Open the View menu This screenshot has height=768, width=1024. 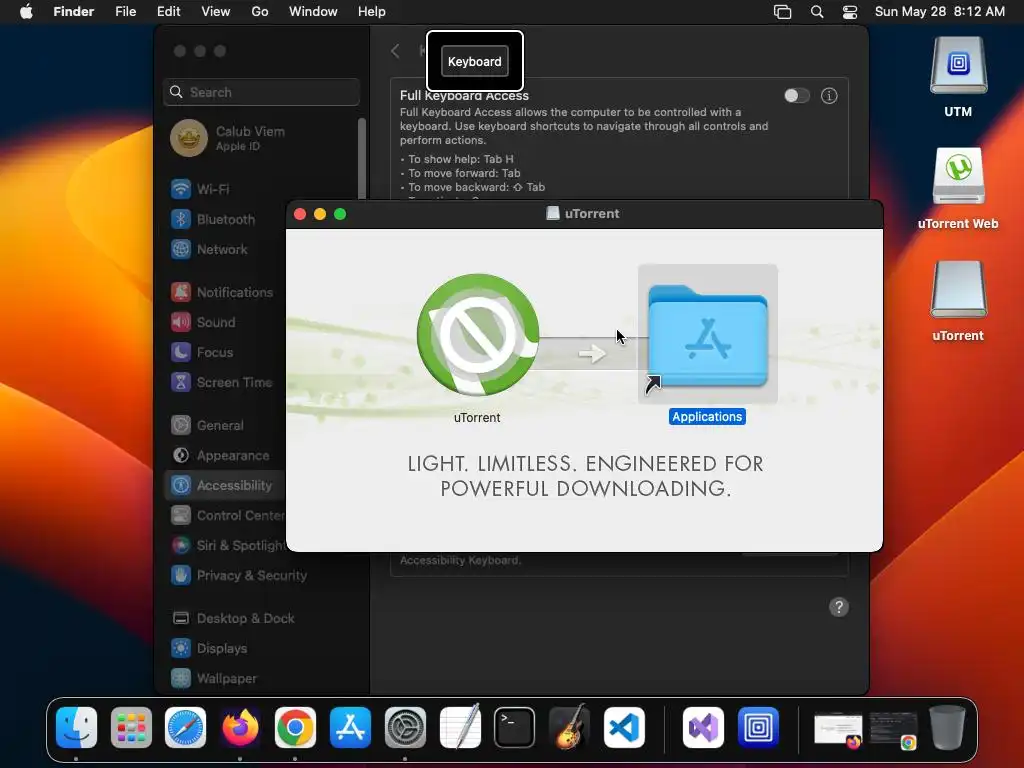tap(216, 12)
